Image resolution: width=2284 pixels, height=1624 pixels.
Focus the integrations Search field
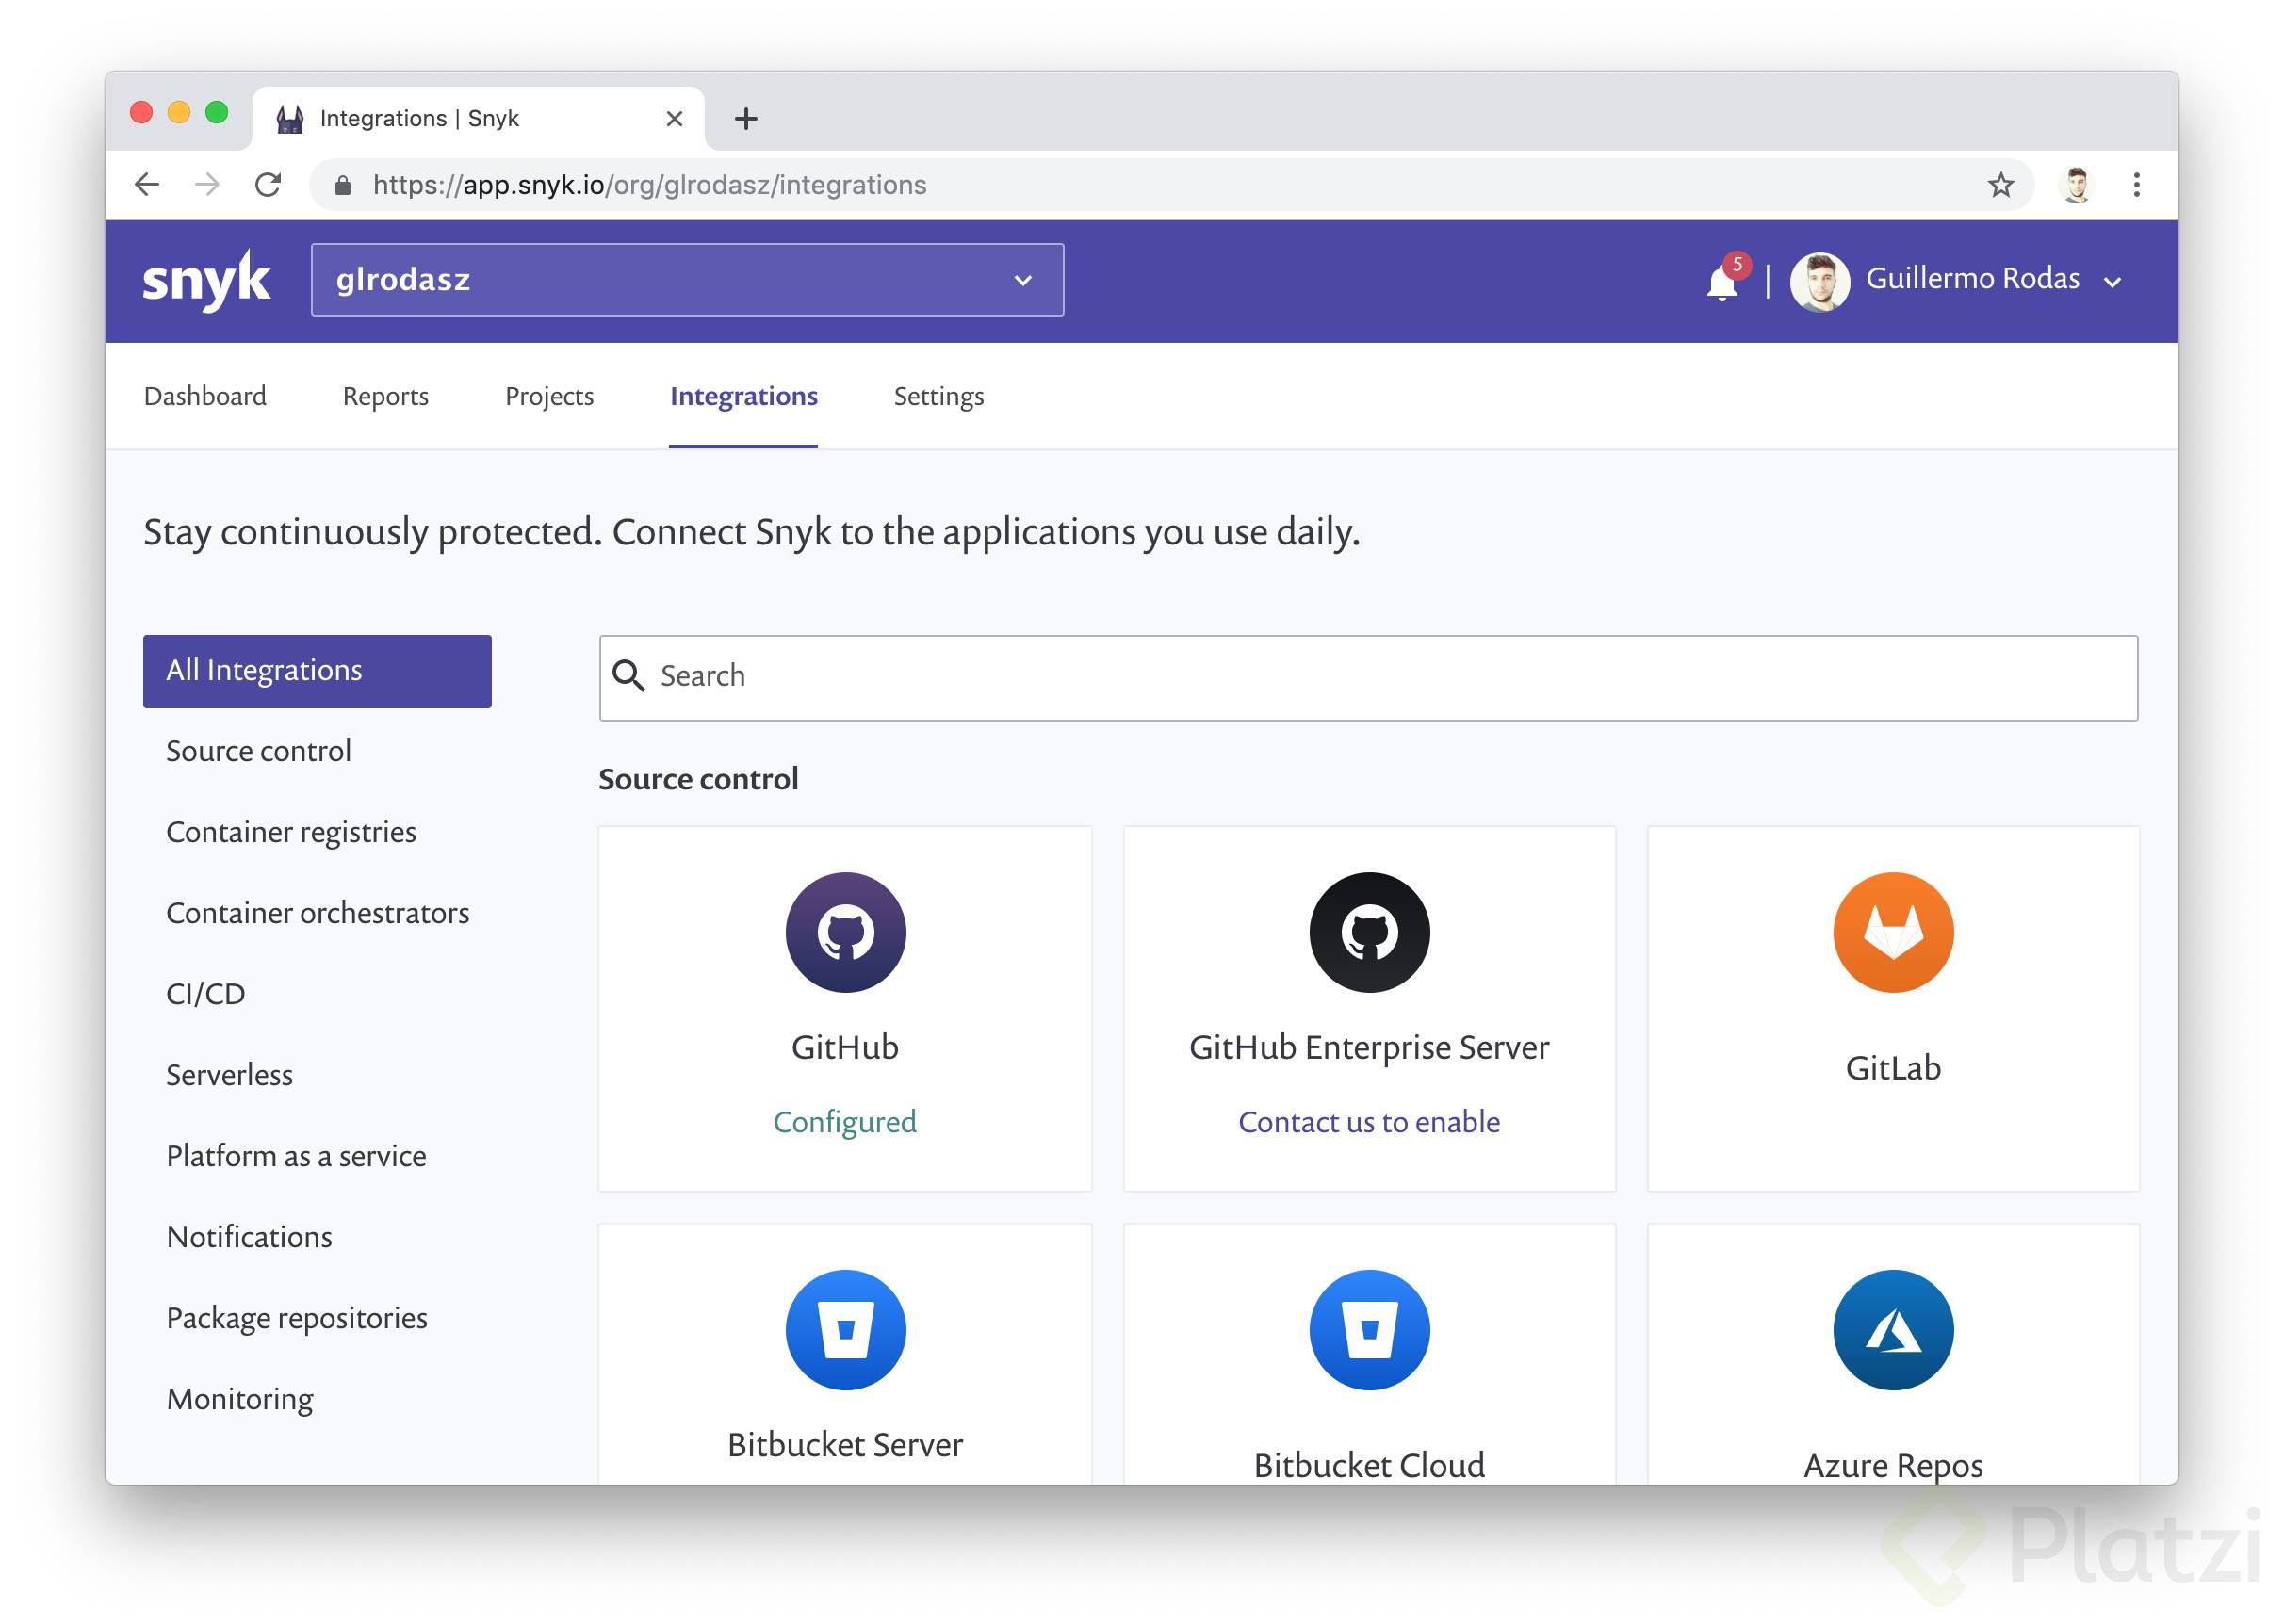(1368, 678)
